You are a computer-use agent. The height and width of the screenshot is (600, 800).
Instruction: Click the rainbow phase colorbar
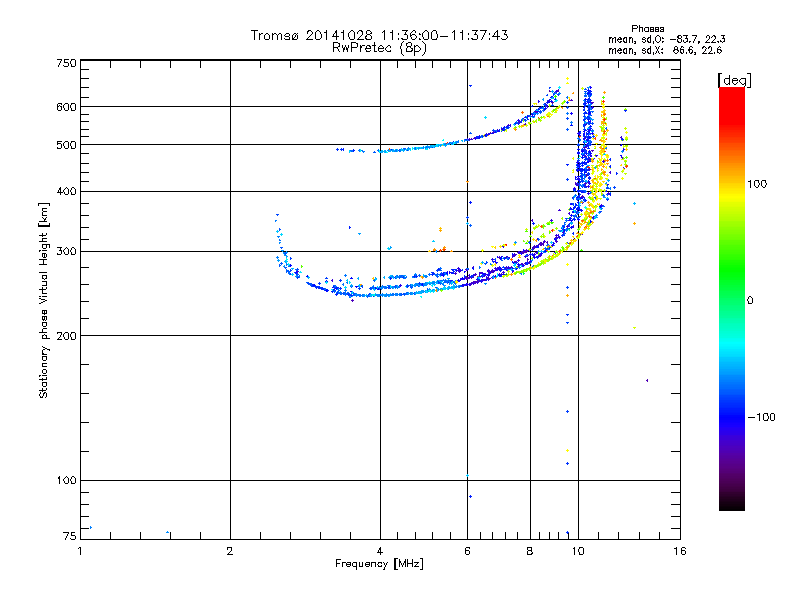point(732,298)
